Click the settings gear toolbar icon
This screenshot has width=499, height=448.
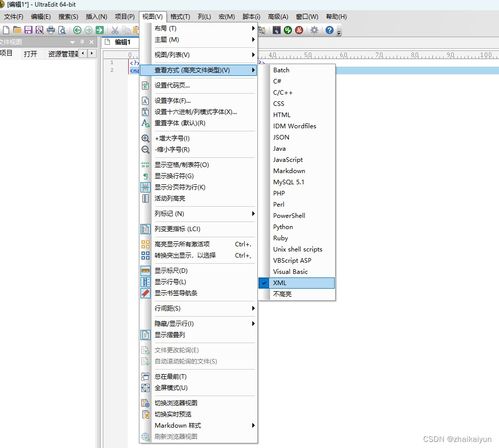(x=314, y=30)
